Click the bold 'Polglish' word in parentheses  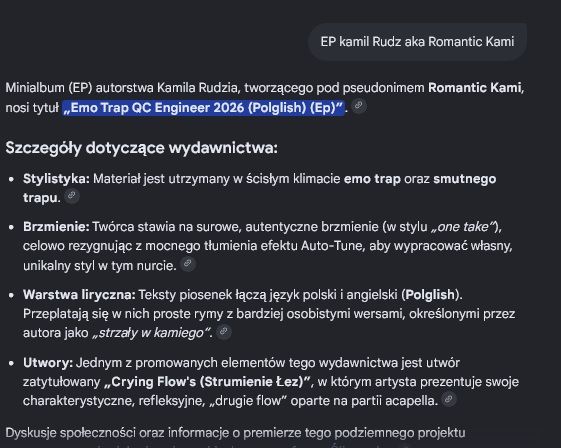tap(430, 294)
